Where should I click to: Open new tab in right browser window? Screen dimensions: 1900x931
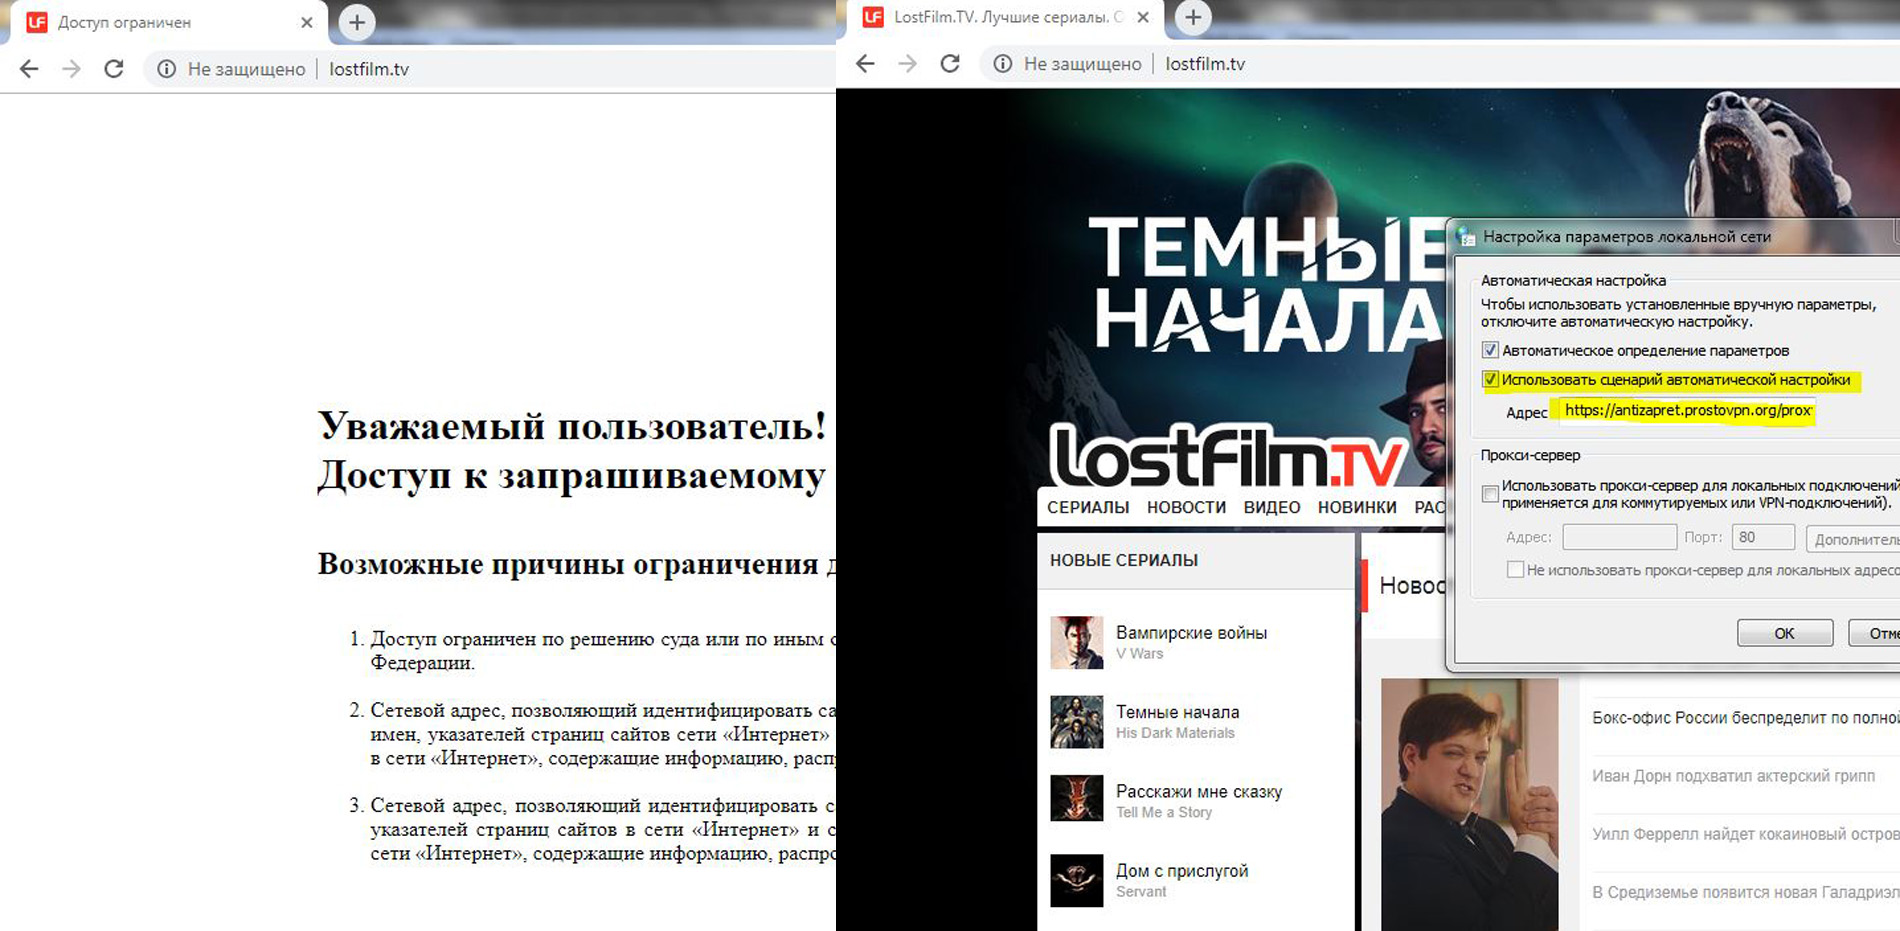click(1193, 17)
